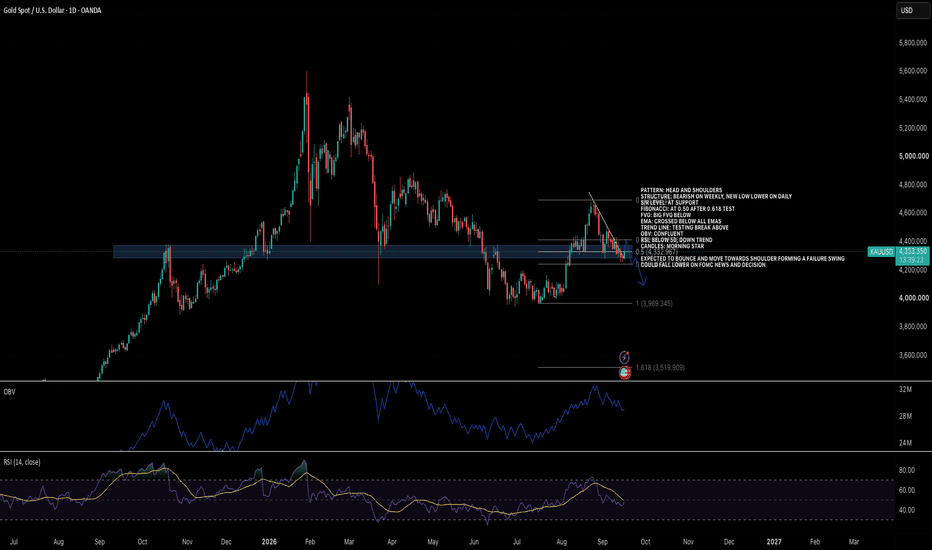Click the Gold Spot / U.S. Dollar chart title
This screenshot has width=932, height=550.
(x=52, y=11)
